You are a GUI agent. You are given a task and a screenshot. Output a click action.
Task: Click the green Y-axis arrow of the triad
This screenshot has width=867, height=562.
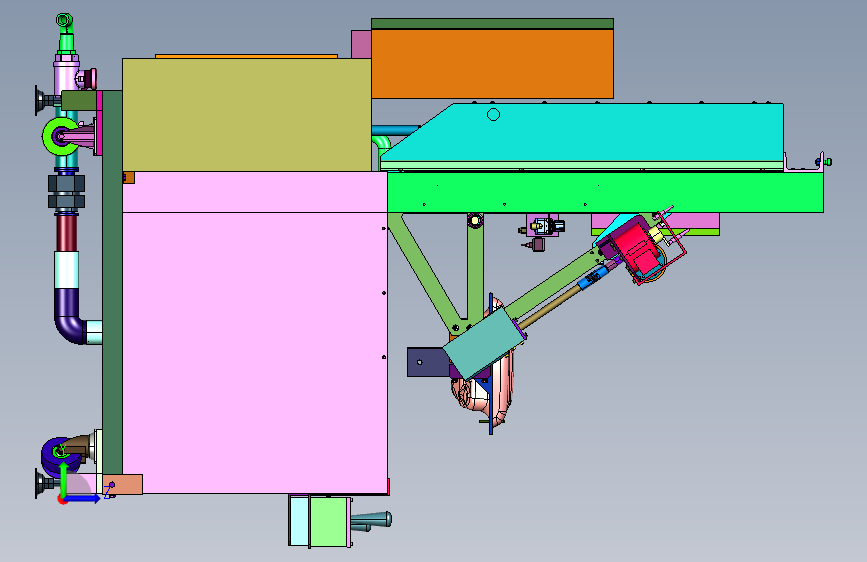click(64, 478)
